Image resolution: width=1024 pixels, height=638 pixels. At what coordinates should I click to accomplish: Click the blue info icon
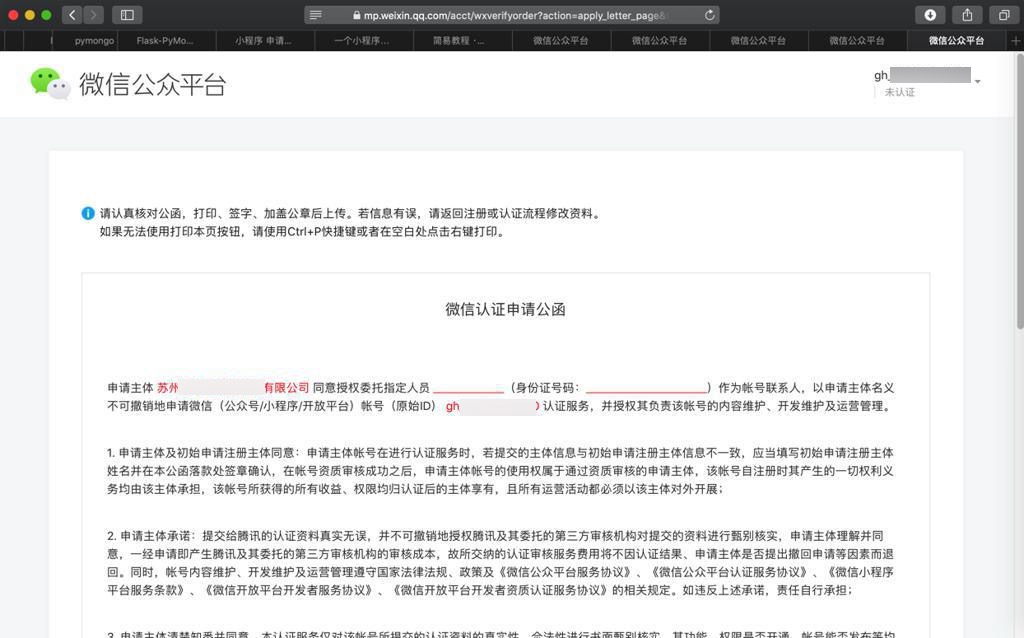(88, 213)
